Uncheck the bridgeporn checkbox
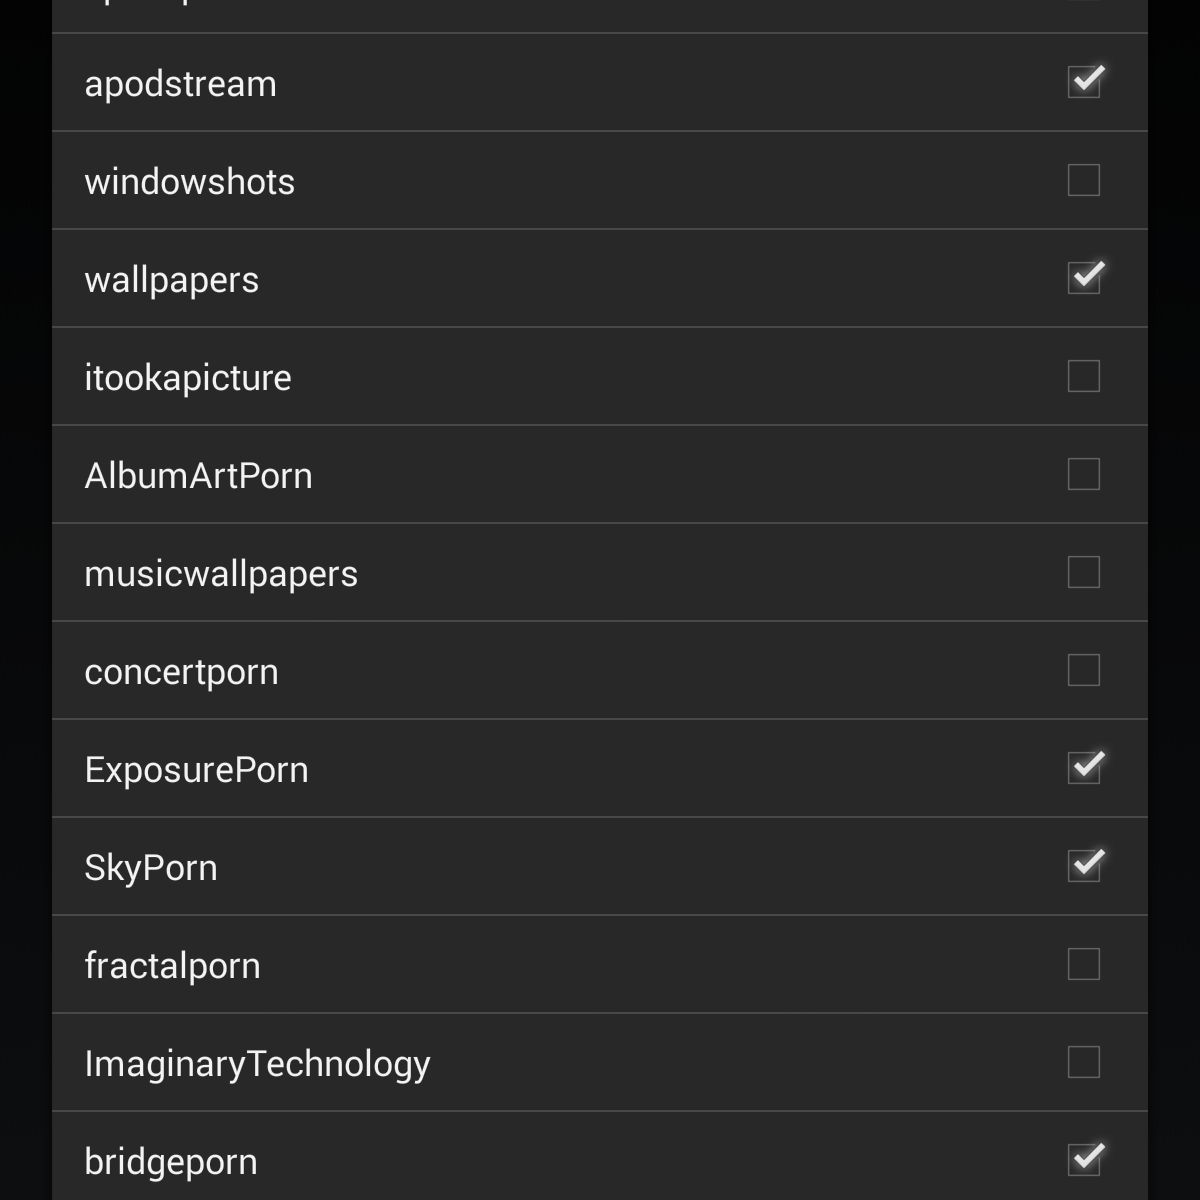This screenshot has width=1200, height=1200. click(1084, 1160)
